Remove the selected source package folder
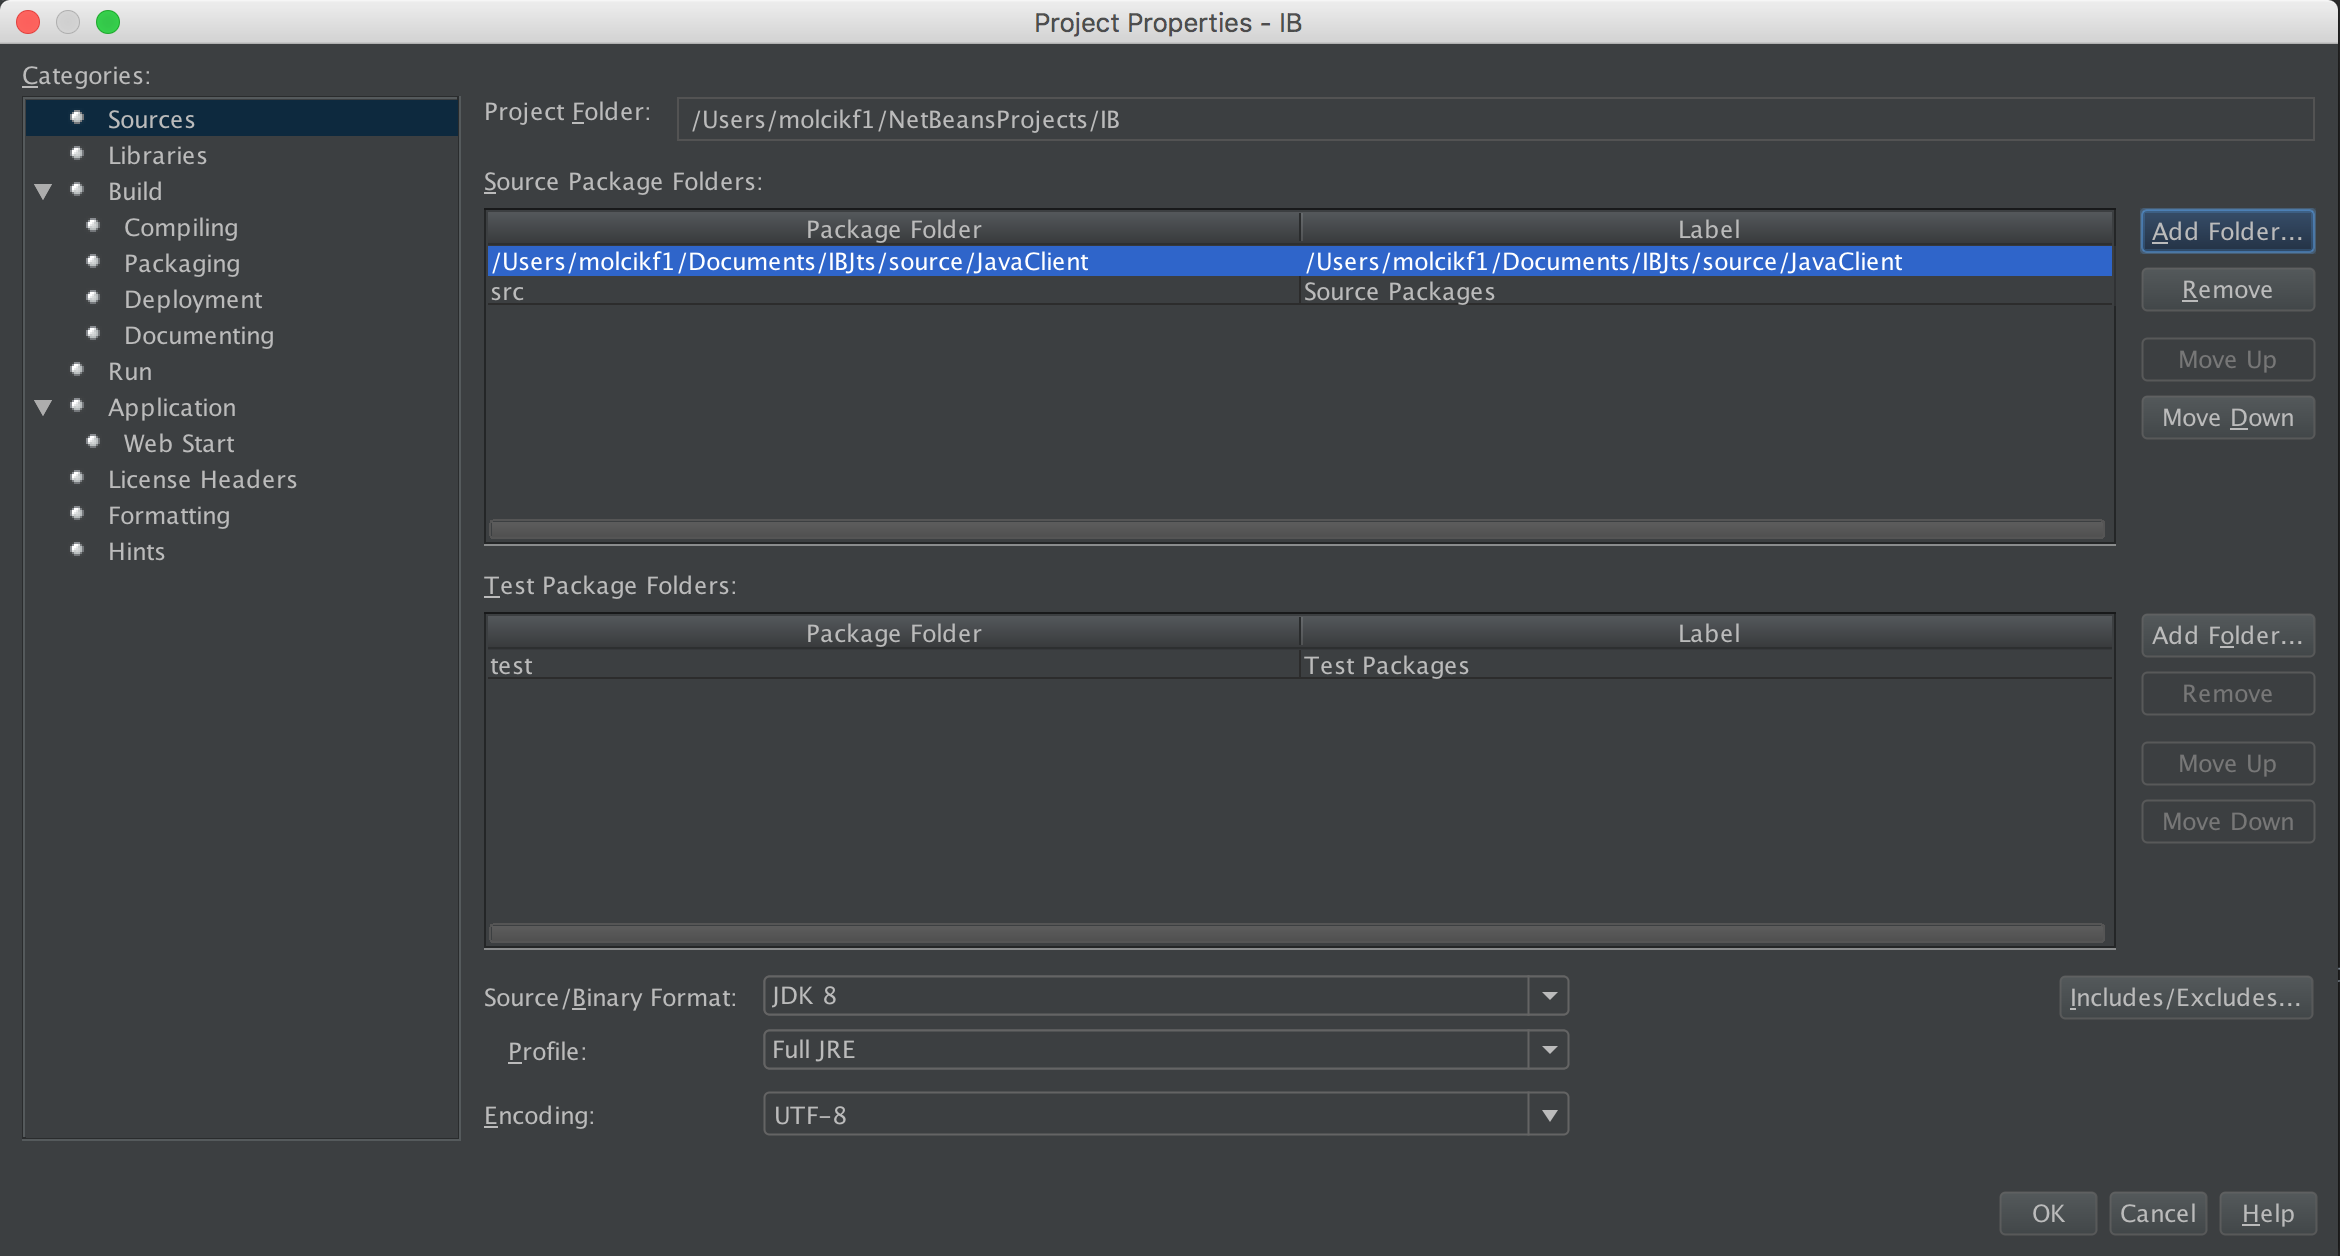Viewport: 2340px width, 1256px height. coord(2226,289)
